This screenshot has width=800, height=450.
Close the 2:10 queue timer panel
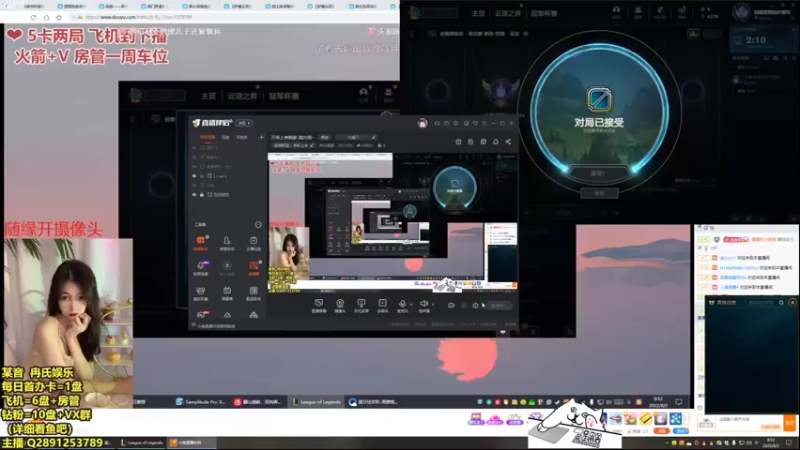point(794,29)
